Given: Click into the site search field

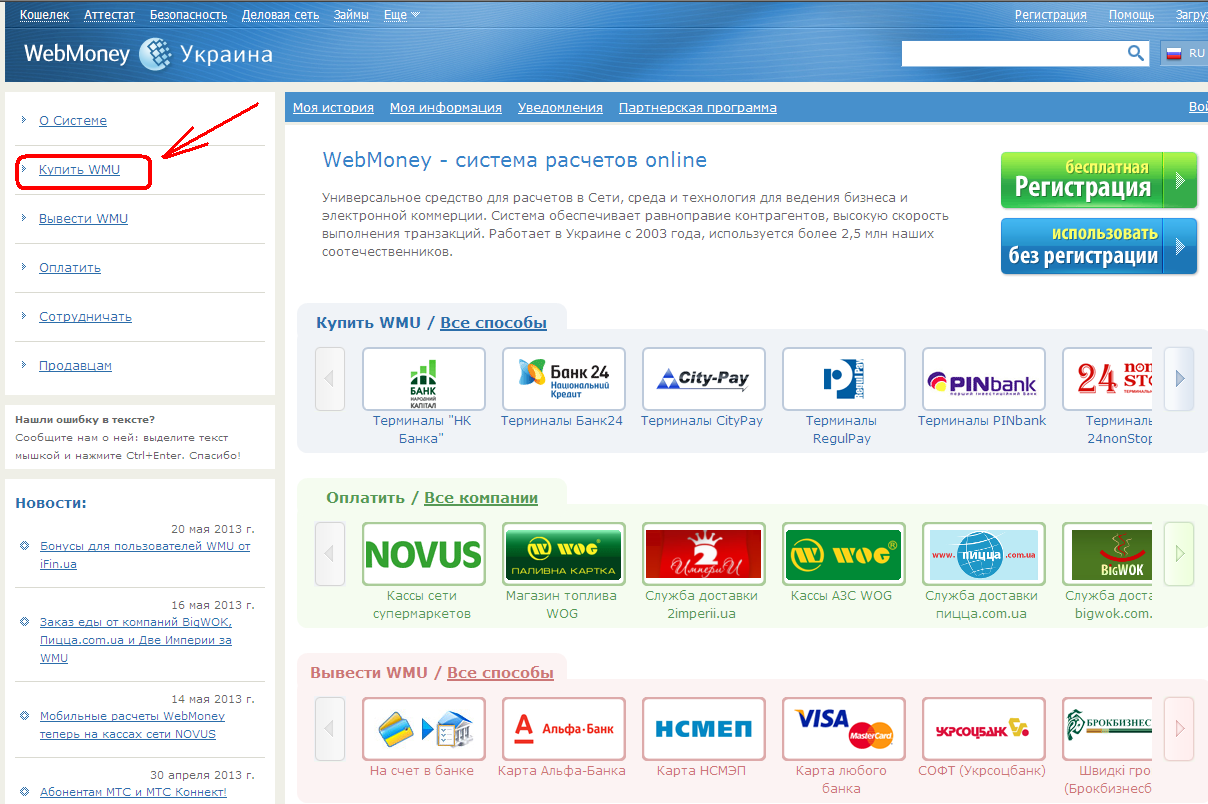Looking at the screenshot, I should click(x=1013, y=53).
